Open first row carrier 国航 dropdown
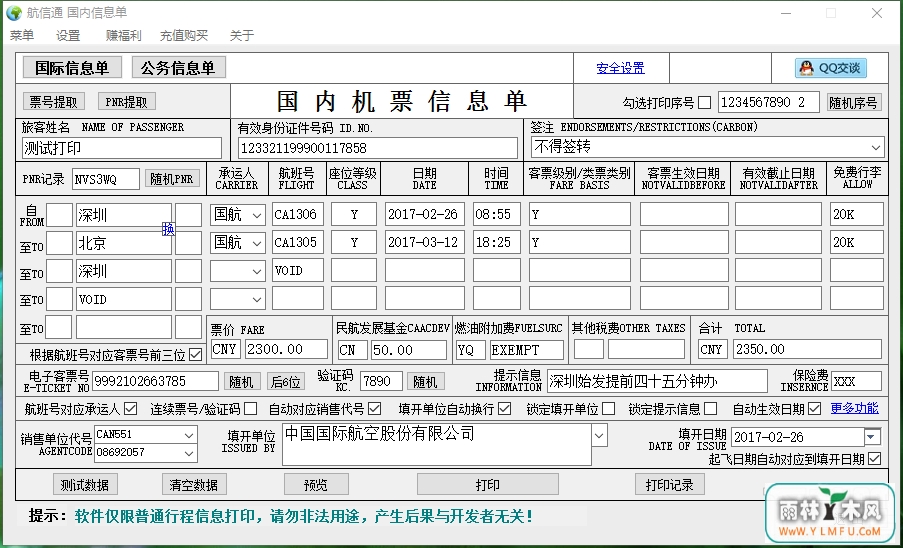 (257, 215)
